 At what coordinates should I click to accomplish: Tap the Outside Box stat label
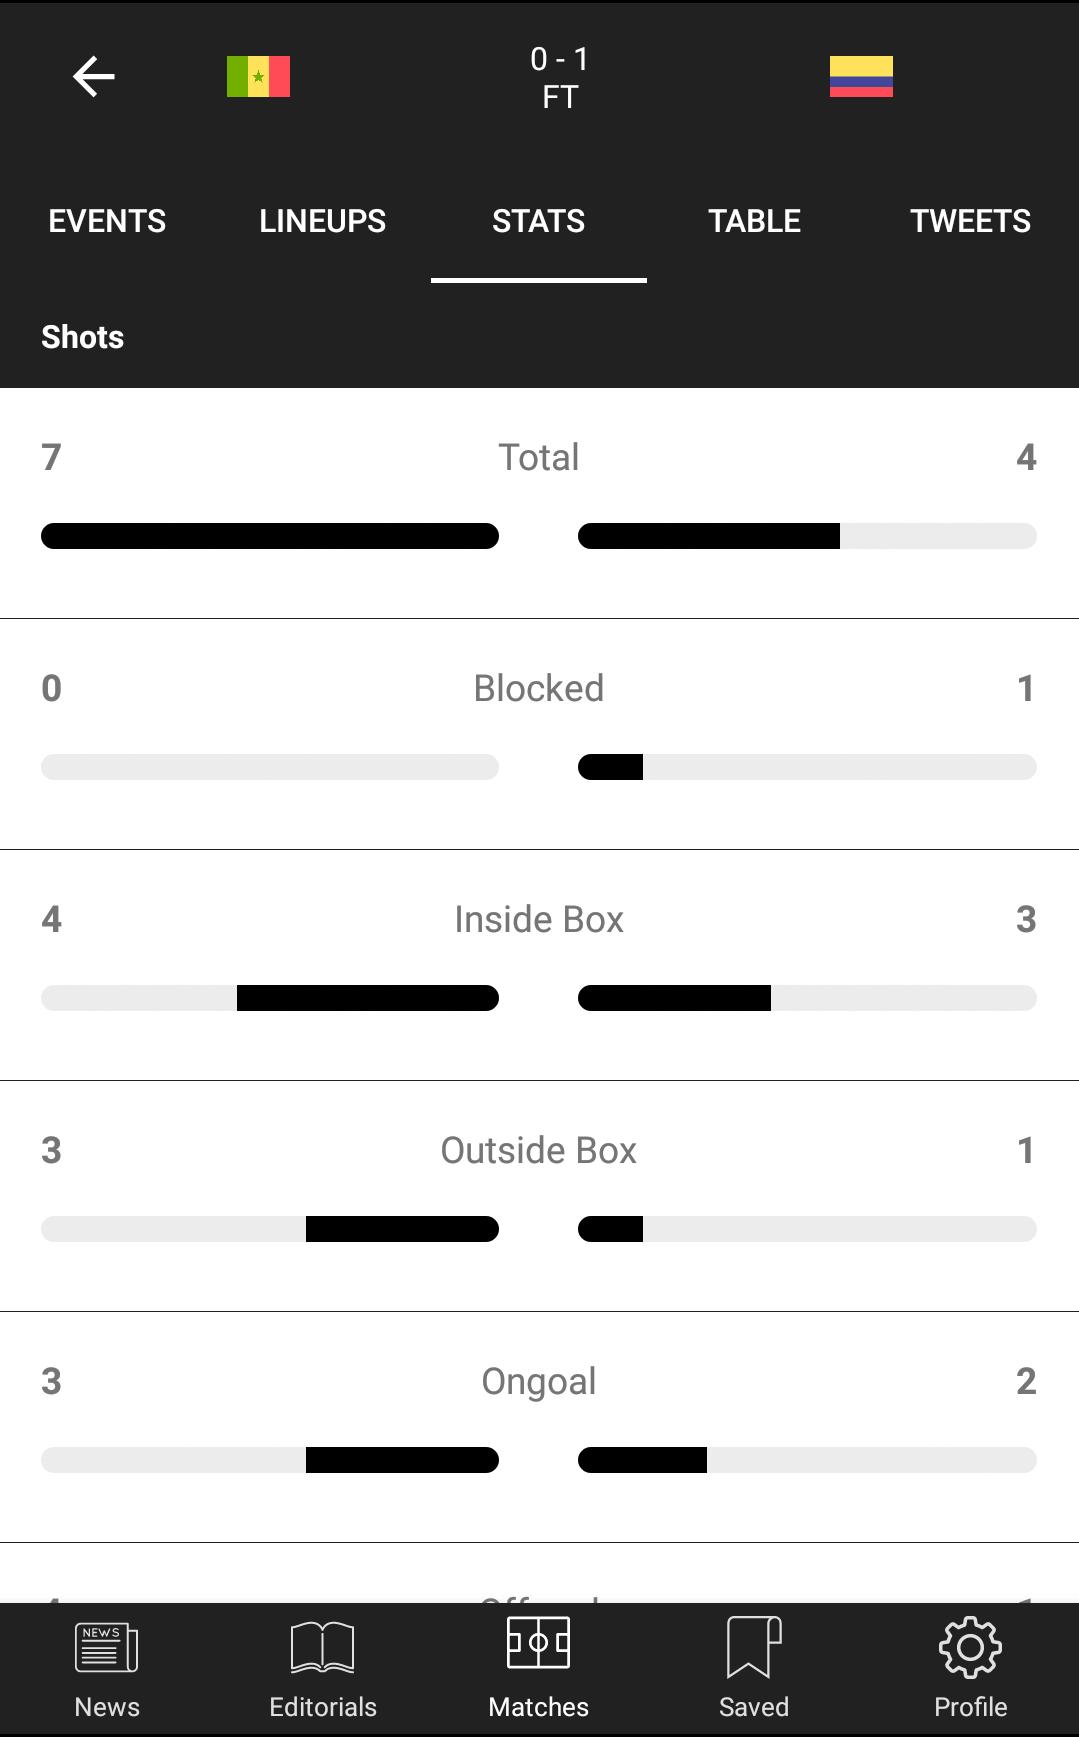(539, 1150)
